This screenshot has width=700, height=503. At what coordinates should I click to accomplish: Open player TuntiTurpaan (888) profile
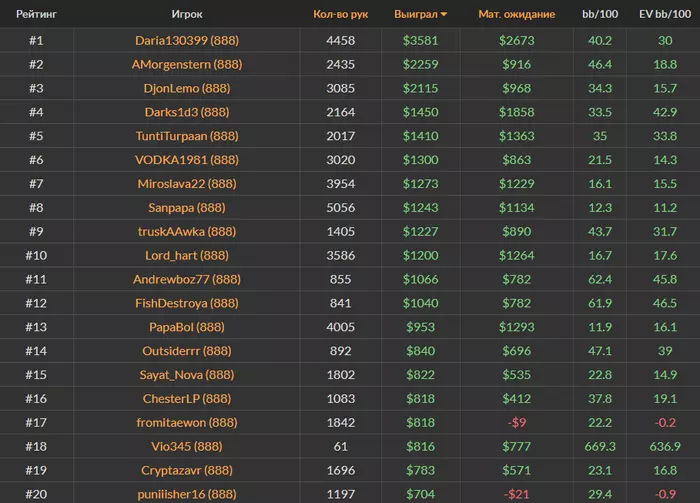tap(187, 136)
